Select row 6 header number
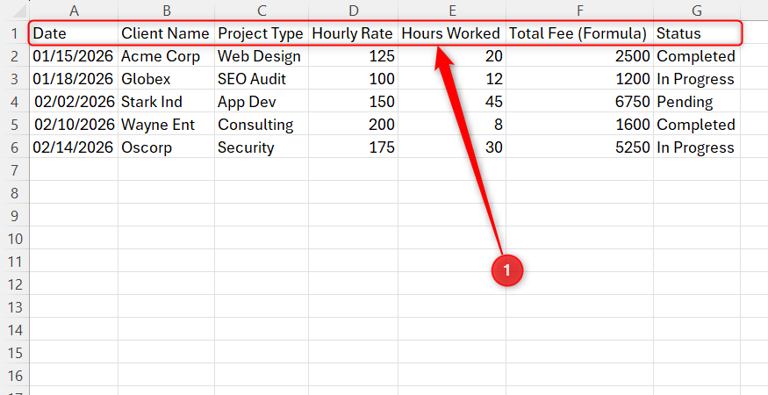The height and width of the screenshot is (395, 768). [15, 147]
